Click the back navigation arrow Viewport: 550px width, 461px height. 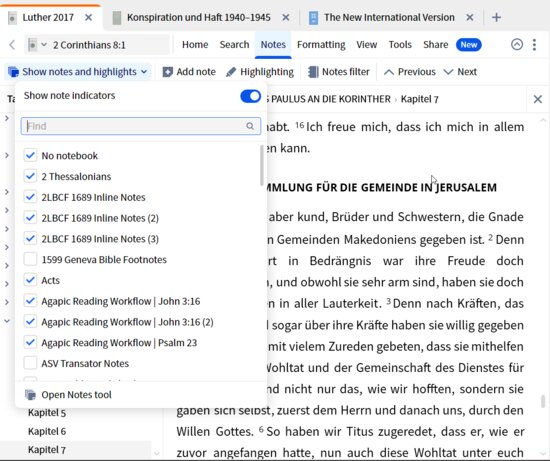point(12,45)
